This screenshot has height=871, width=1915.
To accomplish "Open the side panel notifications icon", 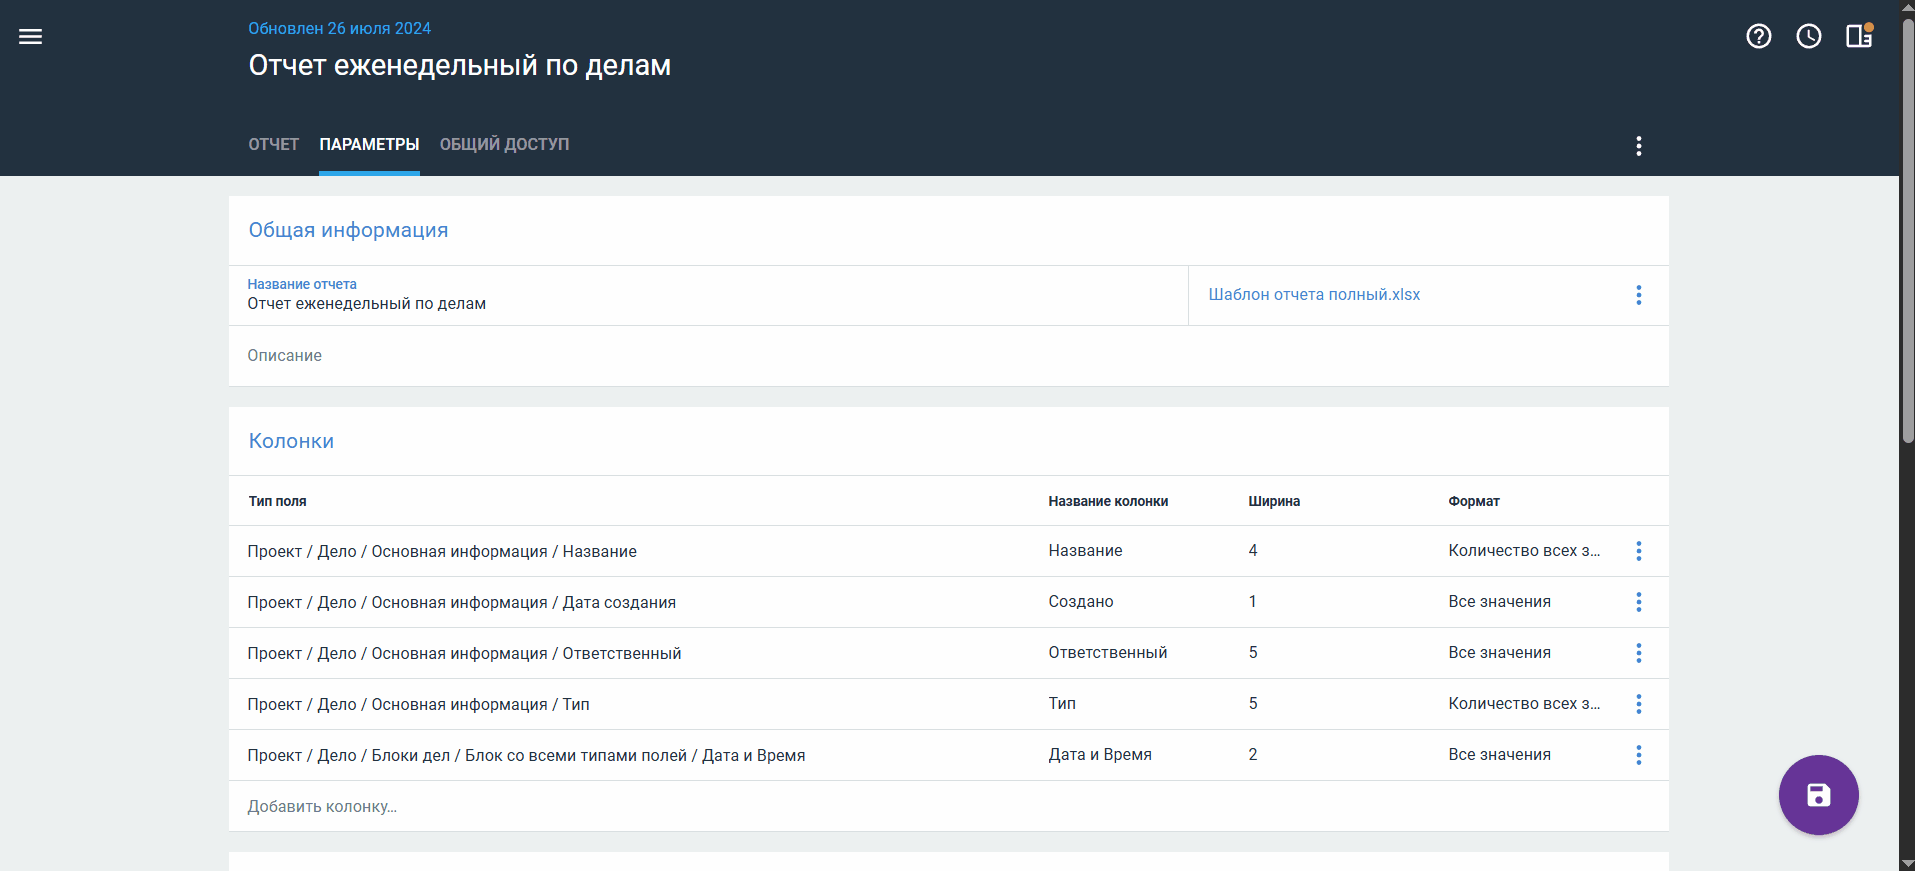I will (x=1859, y=36).
